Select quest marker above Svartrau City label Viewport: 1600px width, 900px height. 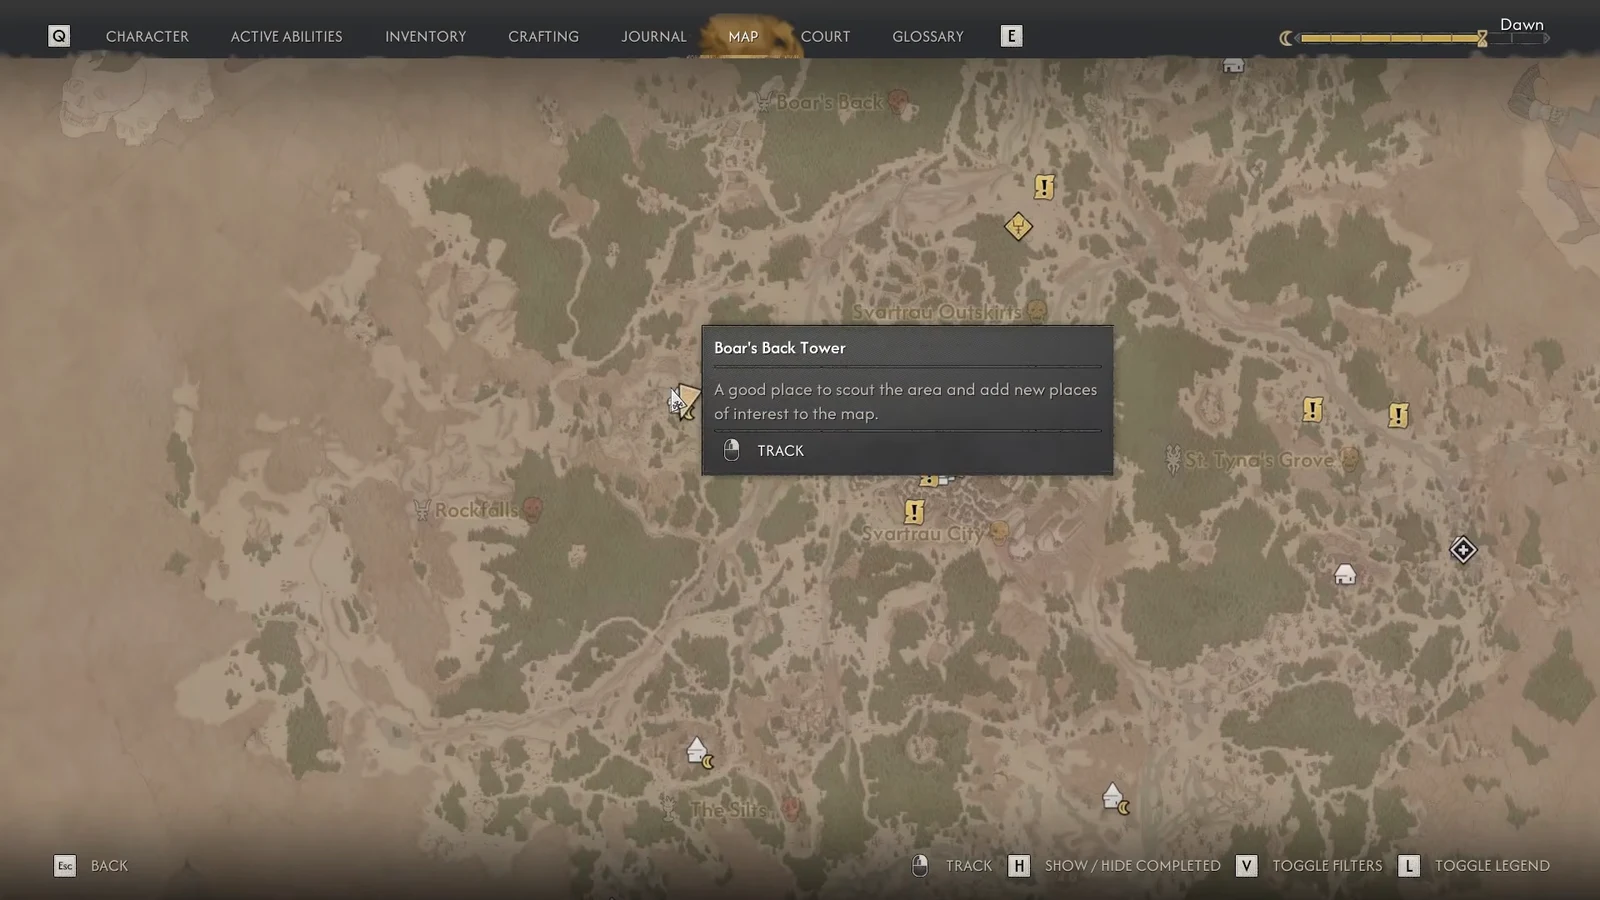coord(914,512)
